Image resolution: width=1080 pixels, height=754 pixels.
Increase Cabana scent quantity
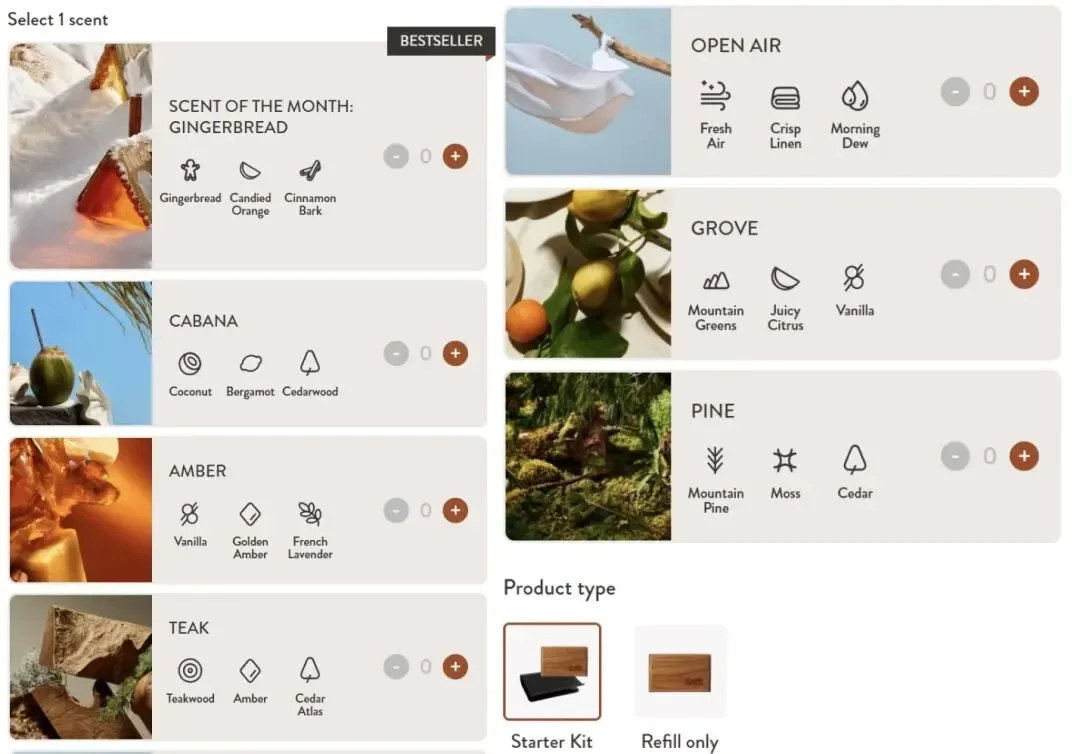click(x=455, y=353)
